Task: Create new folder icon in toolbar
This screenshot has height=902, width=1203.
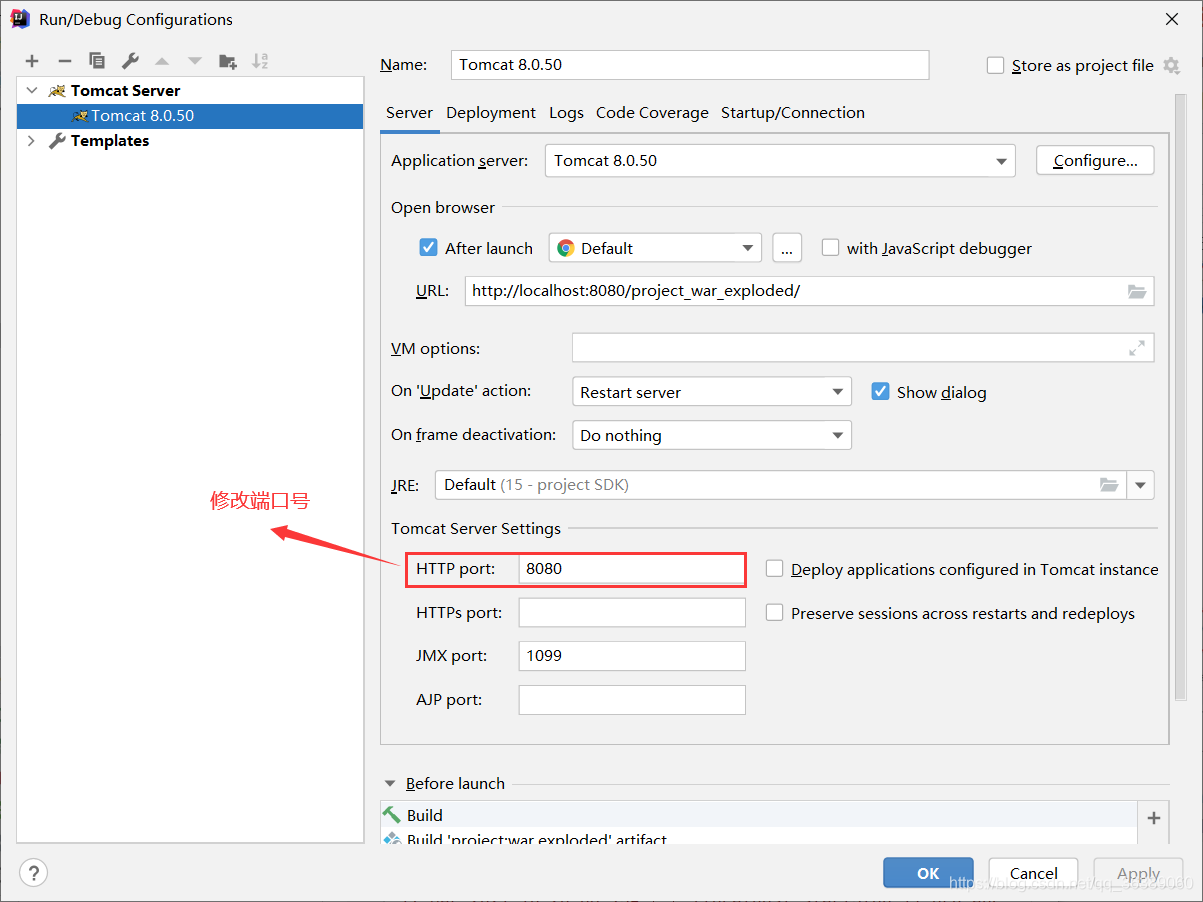Action: point(228,61)
